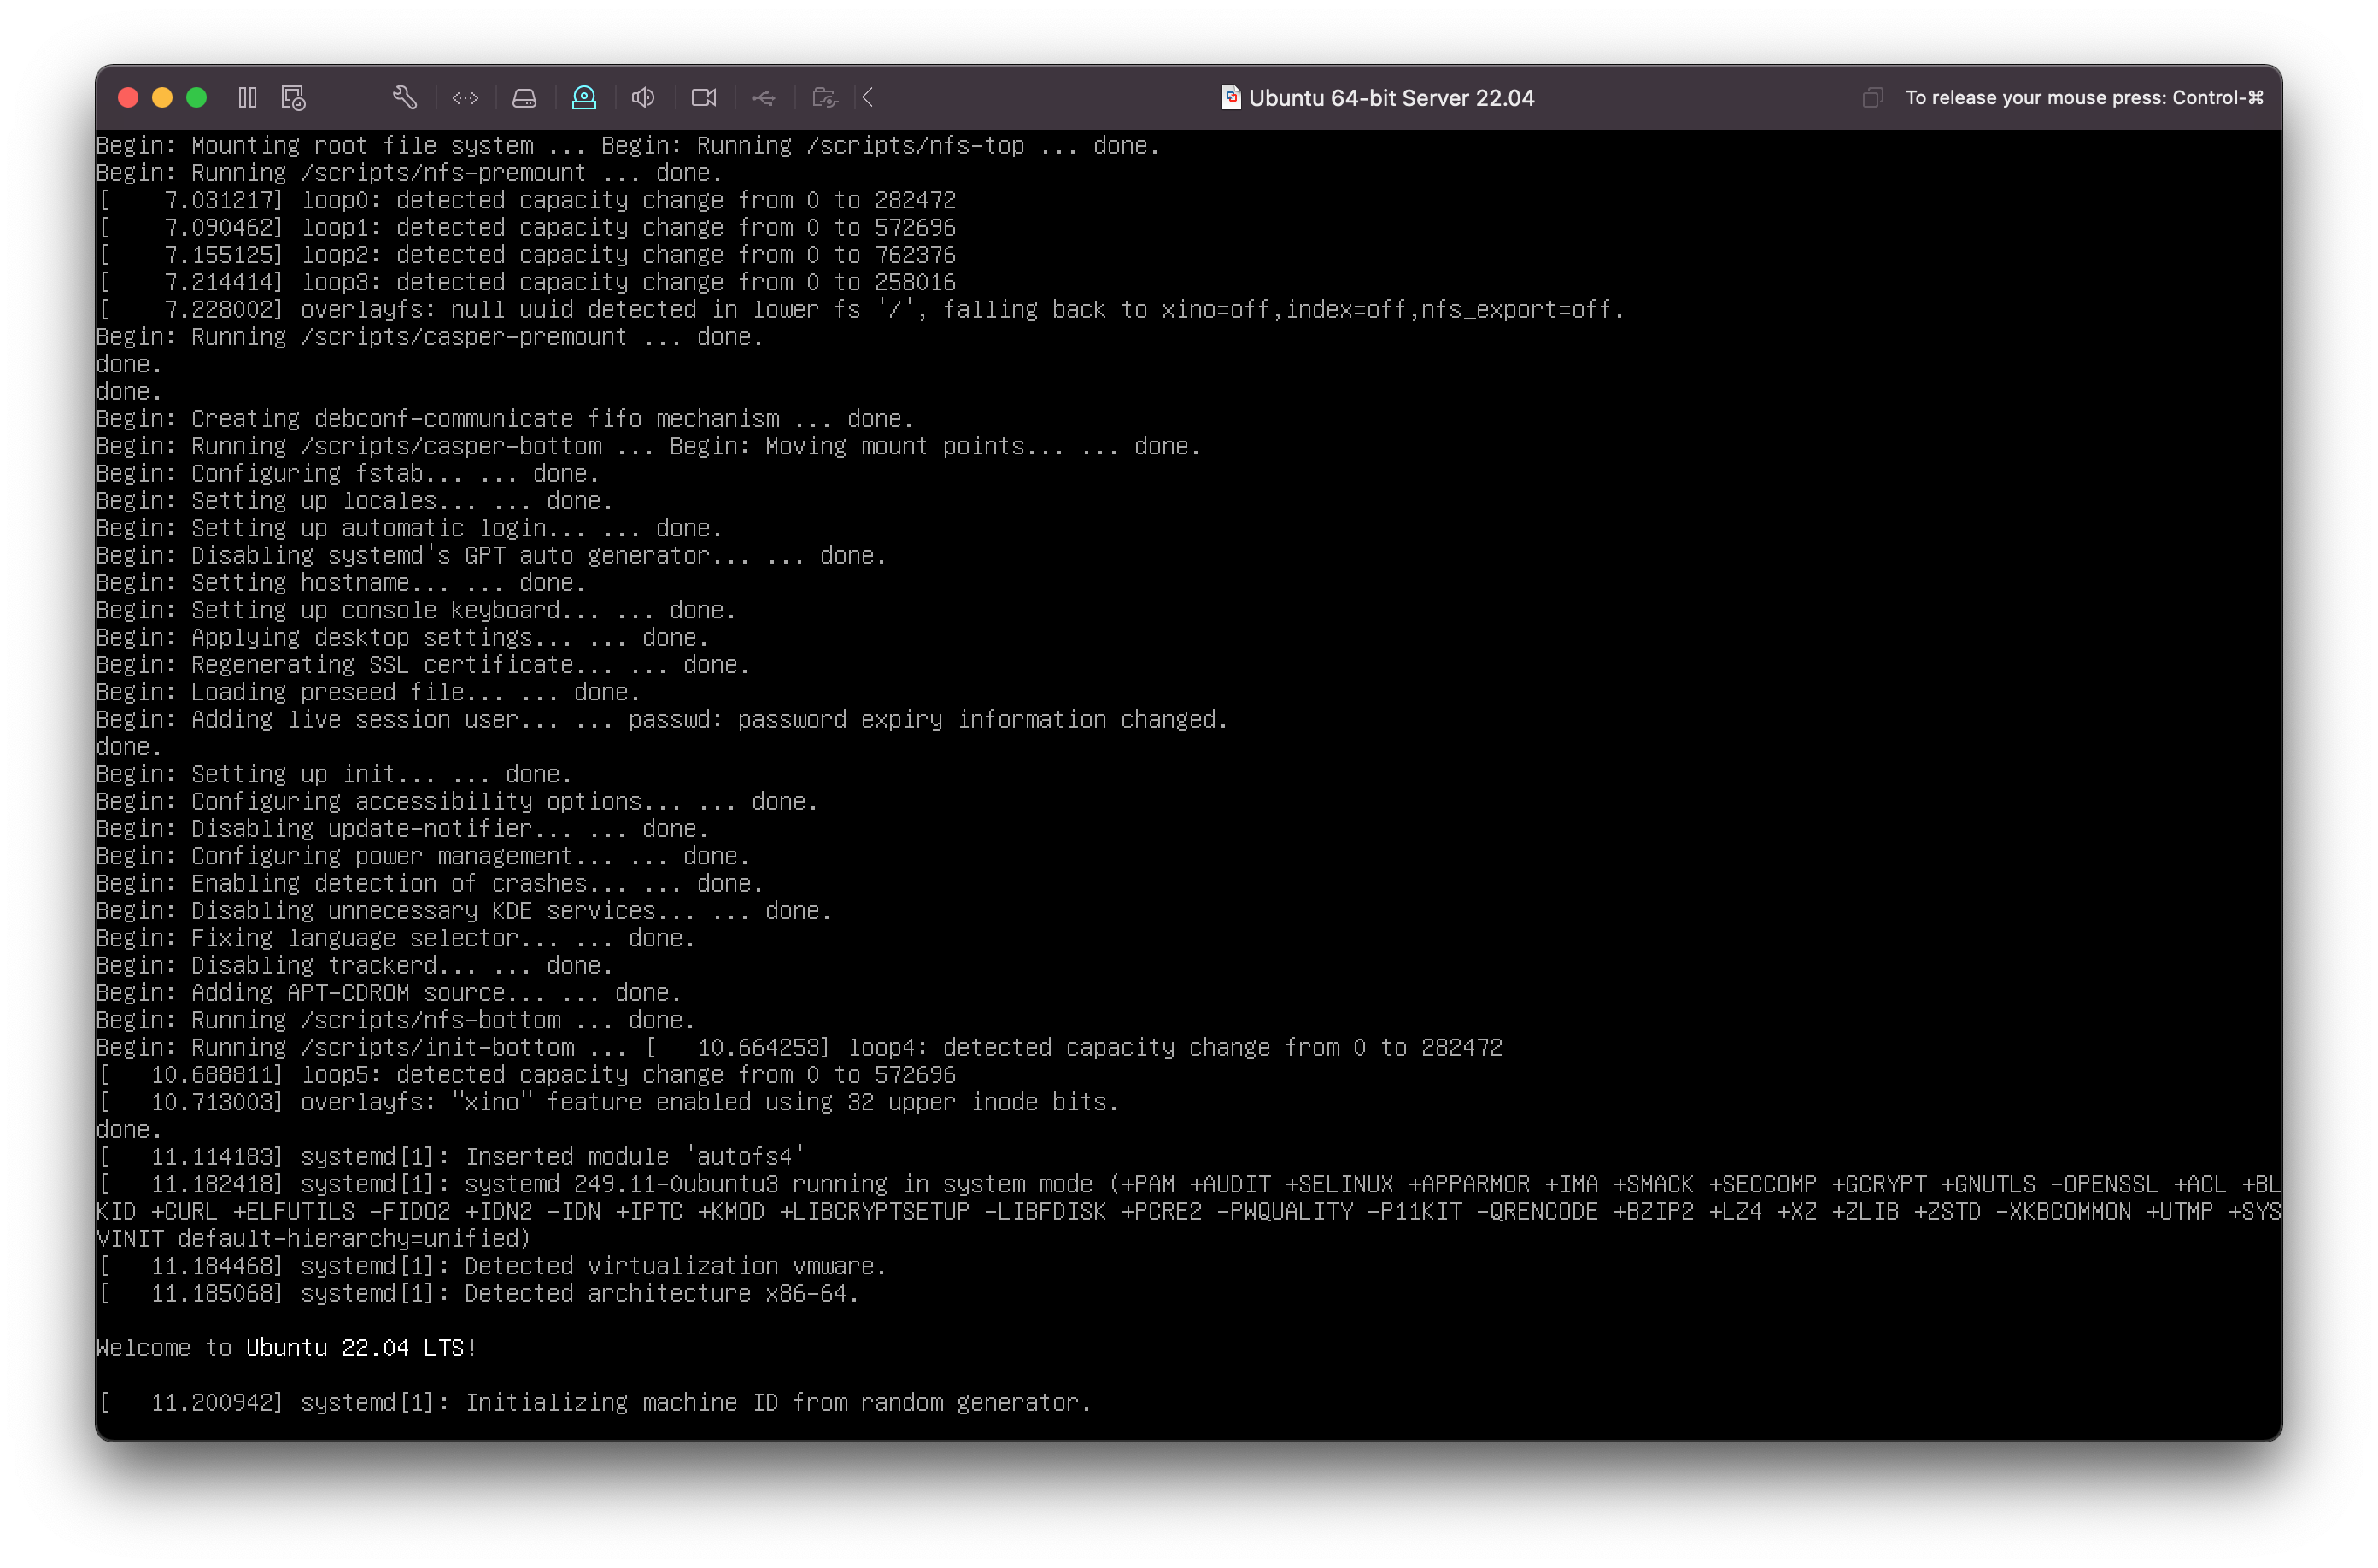The height and width of the screenshot is (1568, 2378).
Task: Click the USB devices icon
Action: 763,97
